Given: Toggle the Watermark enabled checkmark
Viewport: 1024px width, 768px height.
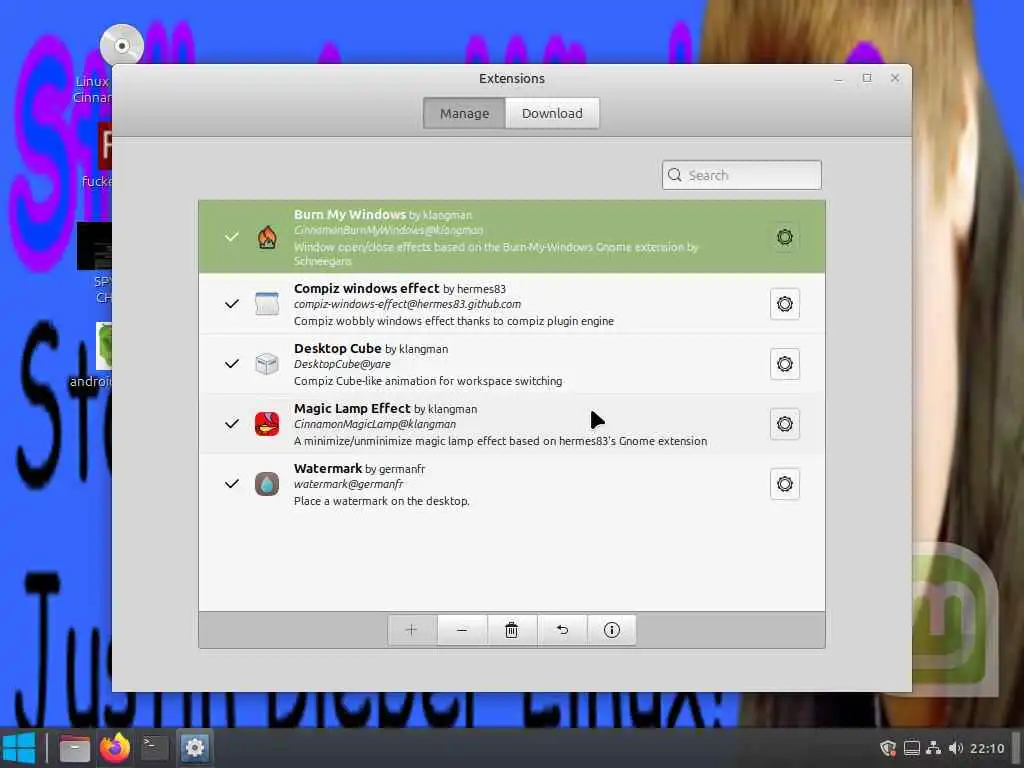Looking at the screenshot, I should coord(231,484).
